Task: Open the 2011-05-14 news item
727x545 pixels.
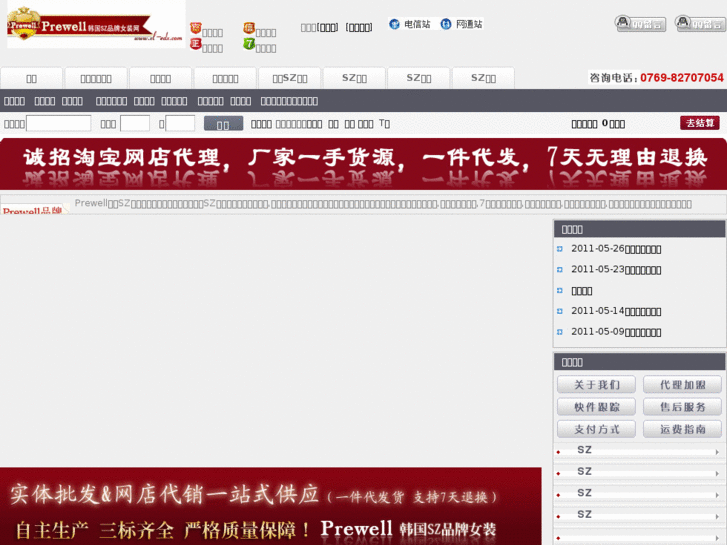Action: 616,311
